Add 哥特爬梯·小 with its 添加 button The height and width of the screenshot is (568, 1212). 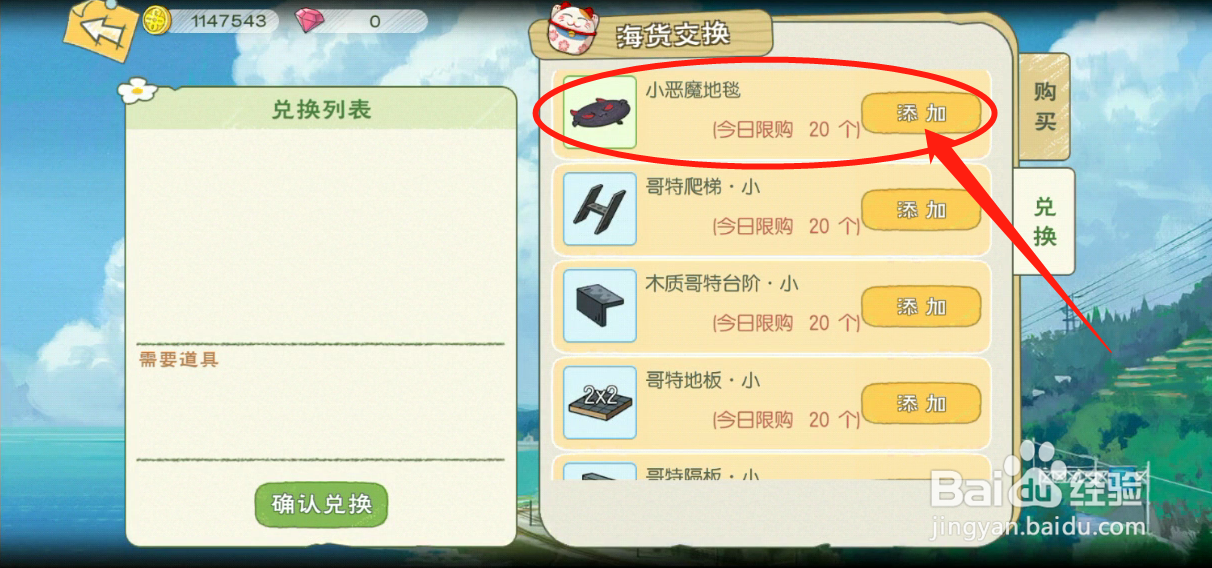[x=921, y=210]
